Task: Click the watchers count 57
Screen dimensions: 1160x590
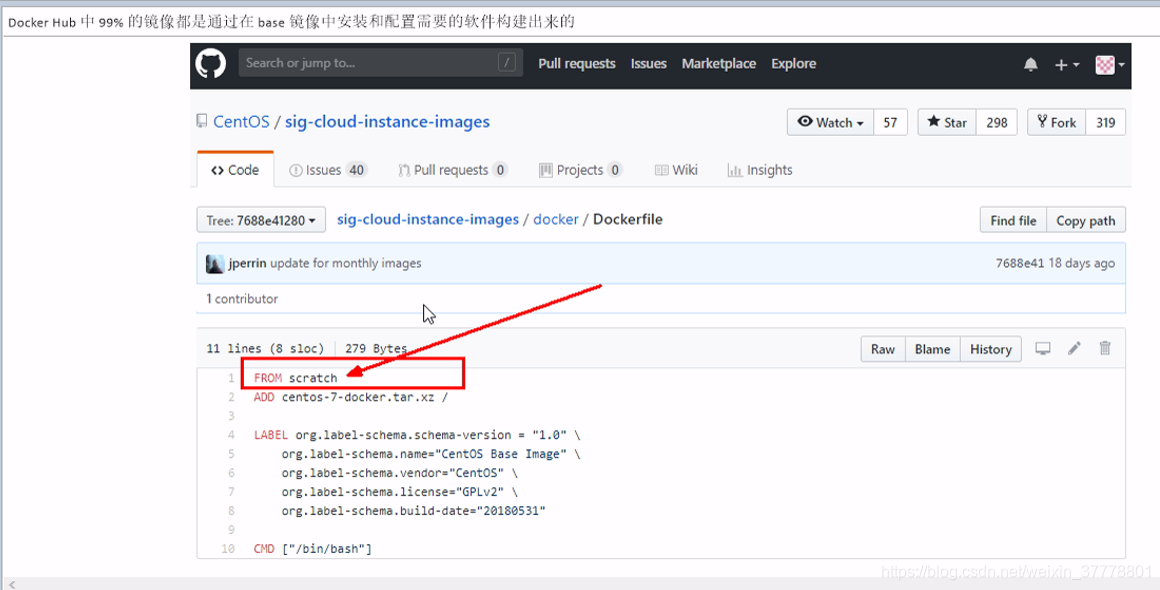Action: click(890, 123)
